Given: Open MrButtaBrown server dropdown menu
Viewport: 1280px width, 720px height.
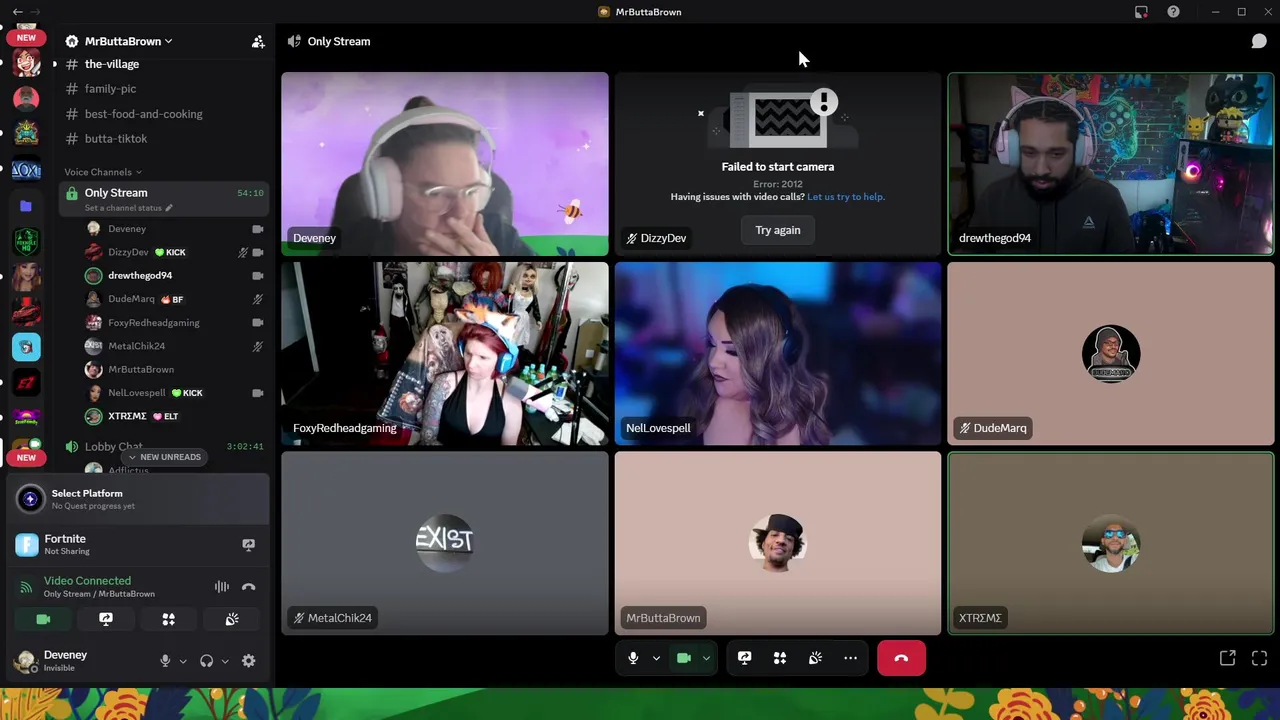Looking at the screenshot, I should [x=130, y=41].
